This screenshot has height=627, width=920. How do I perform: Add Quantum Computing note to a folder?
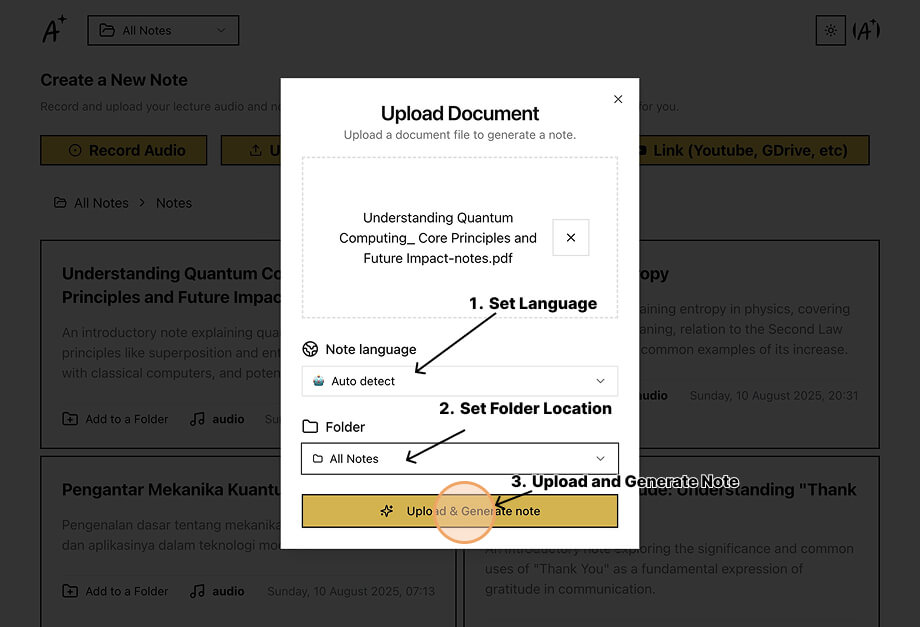[115, 419]
